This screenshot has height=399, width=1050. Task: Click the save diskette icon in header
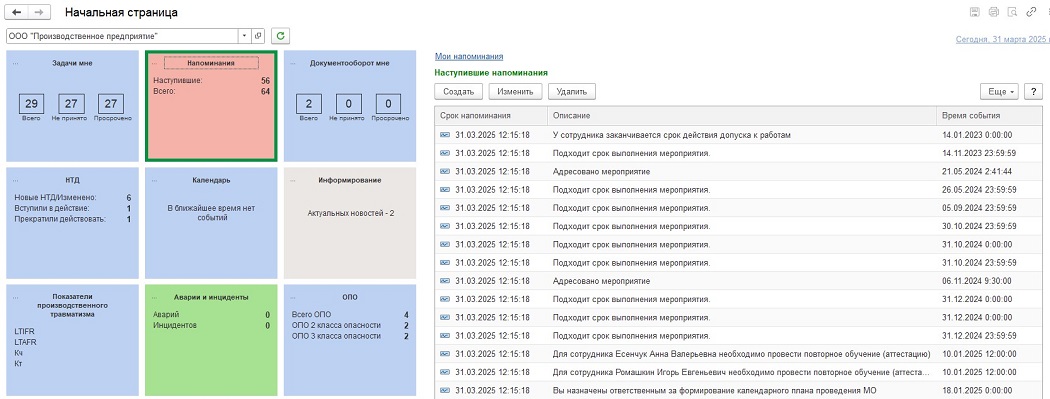(x=976, y=11)
